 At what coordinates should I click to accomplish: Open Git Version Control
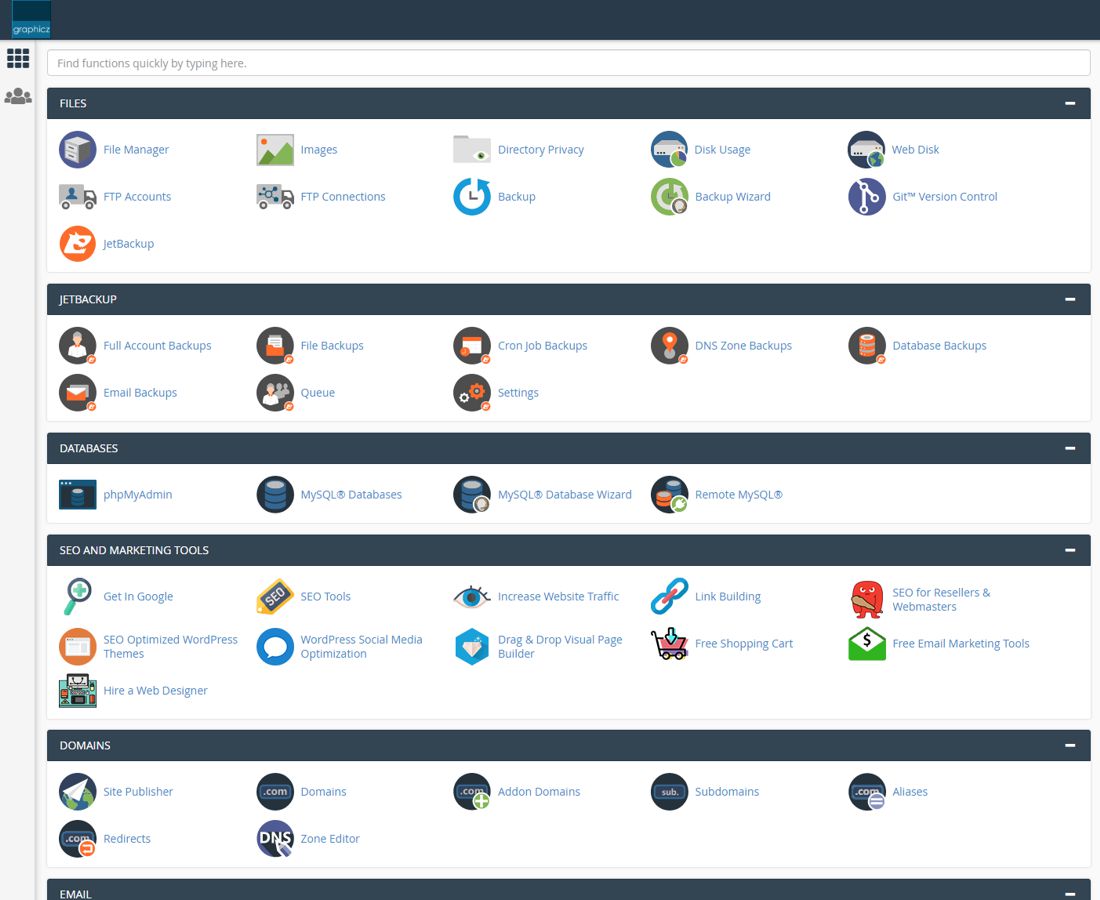pos(945,196)
